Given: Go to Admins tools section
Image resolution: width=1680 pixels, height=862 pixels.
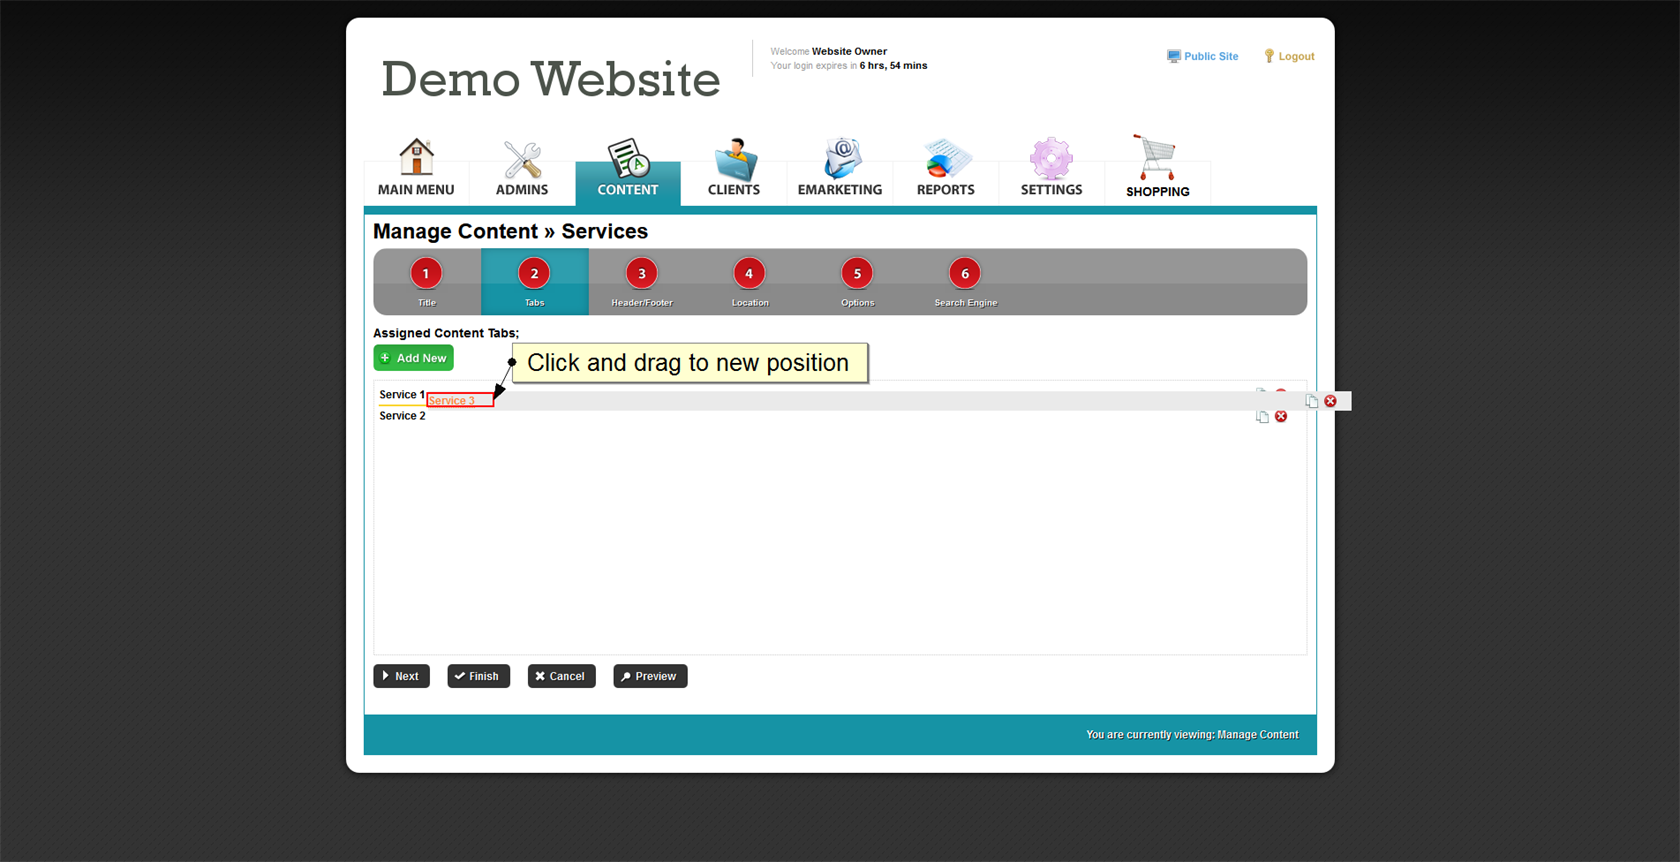Looking at the screenshot, I should (x=522, y=168).
